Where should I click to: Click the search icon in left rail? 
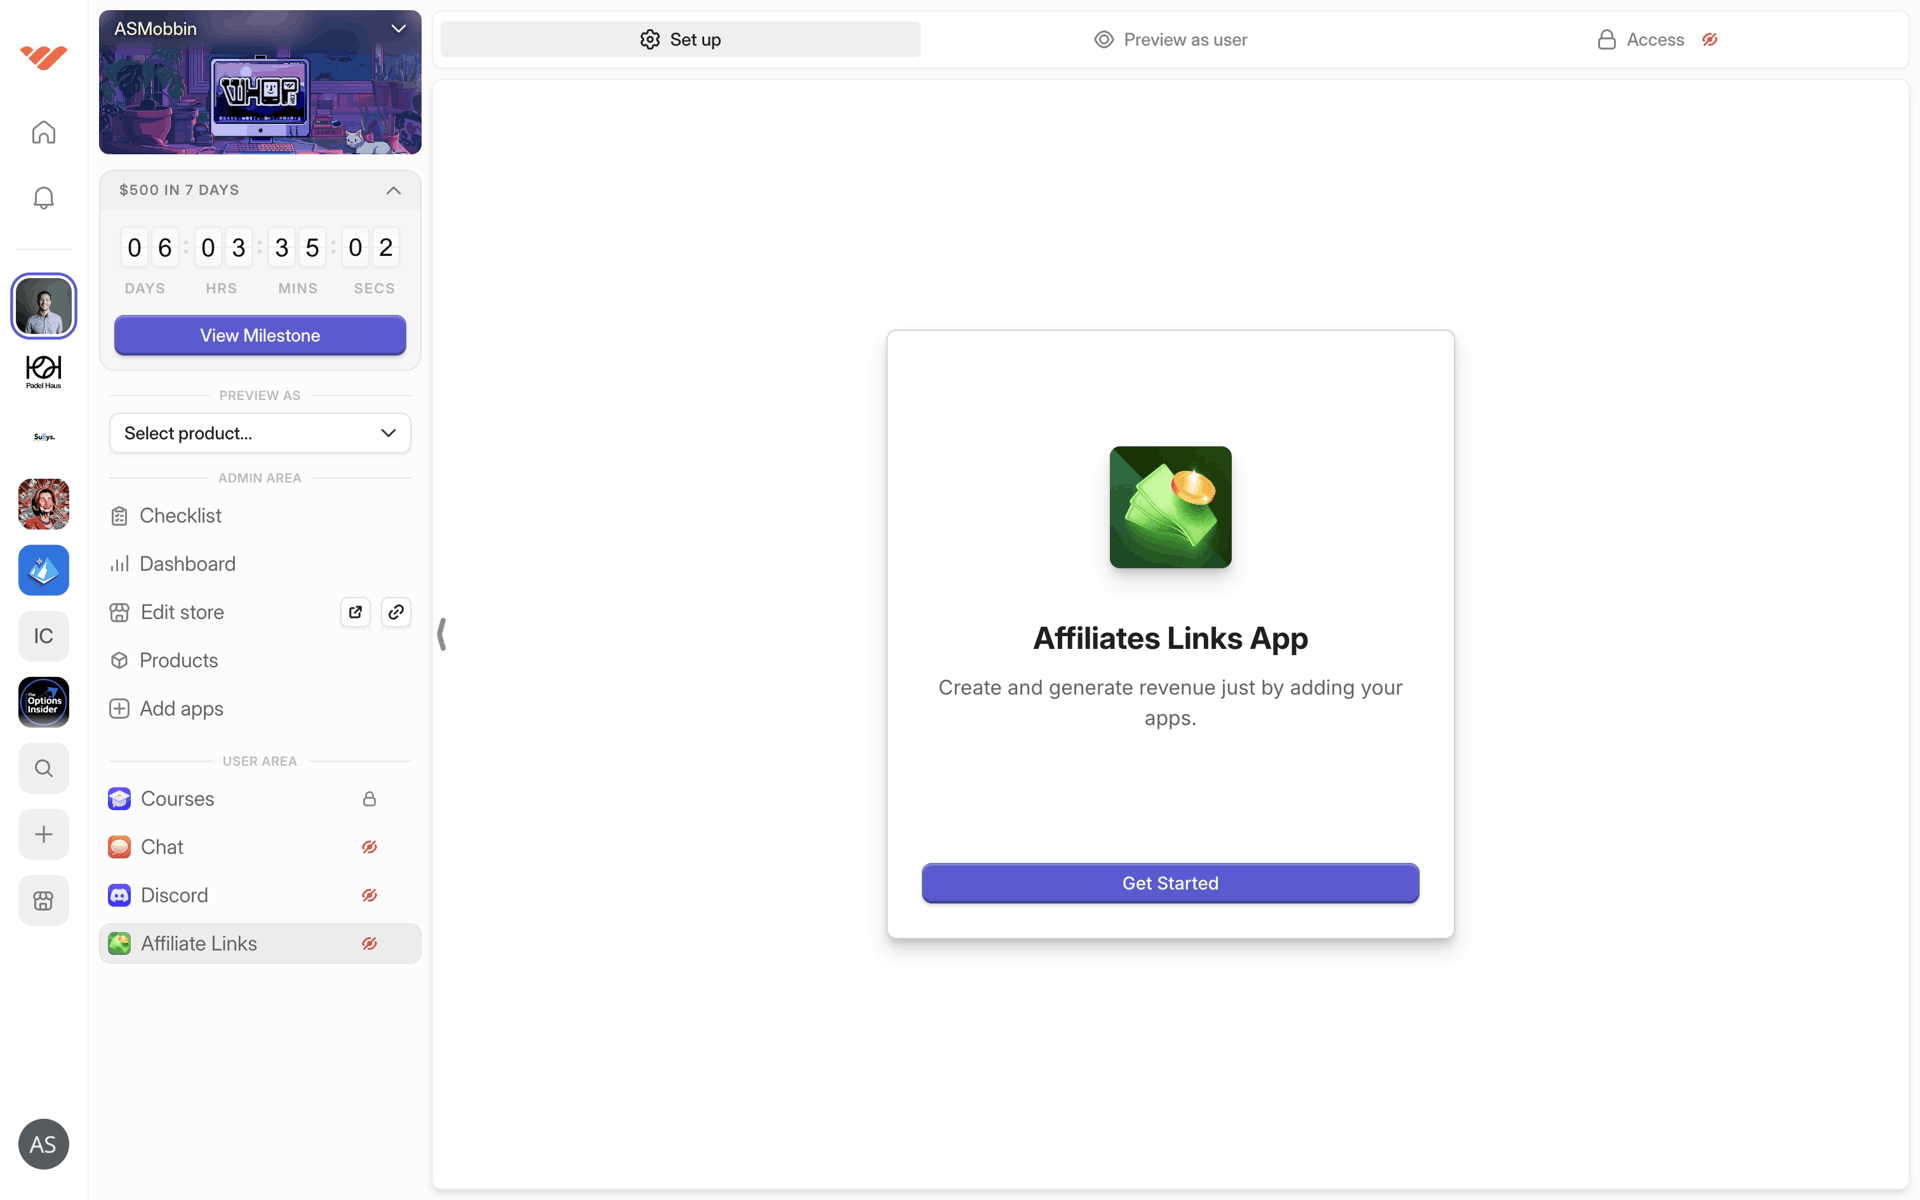click(43, 768)
